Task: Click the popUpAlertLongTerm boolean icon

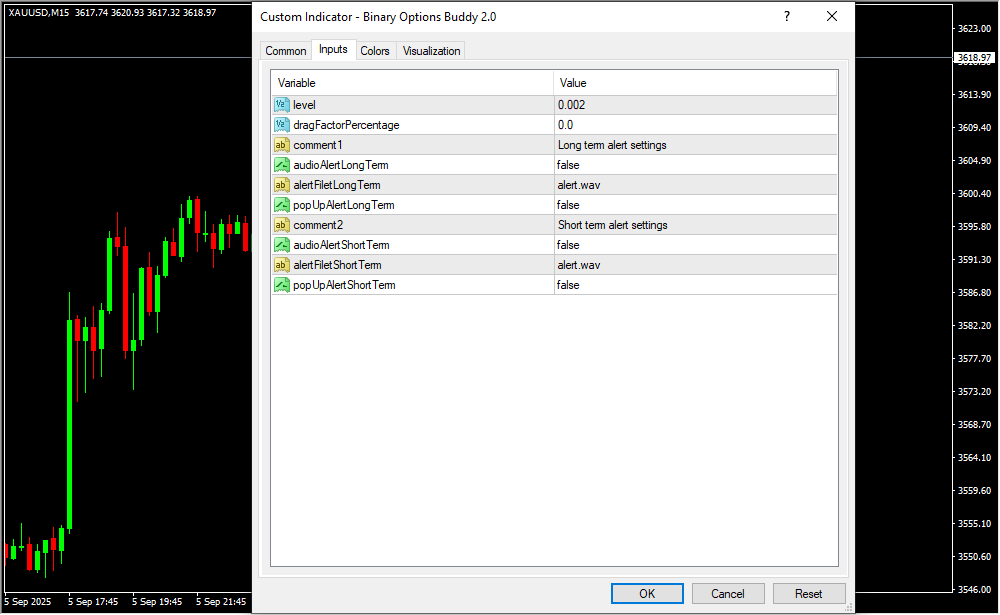Action: tap(281, 205)
